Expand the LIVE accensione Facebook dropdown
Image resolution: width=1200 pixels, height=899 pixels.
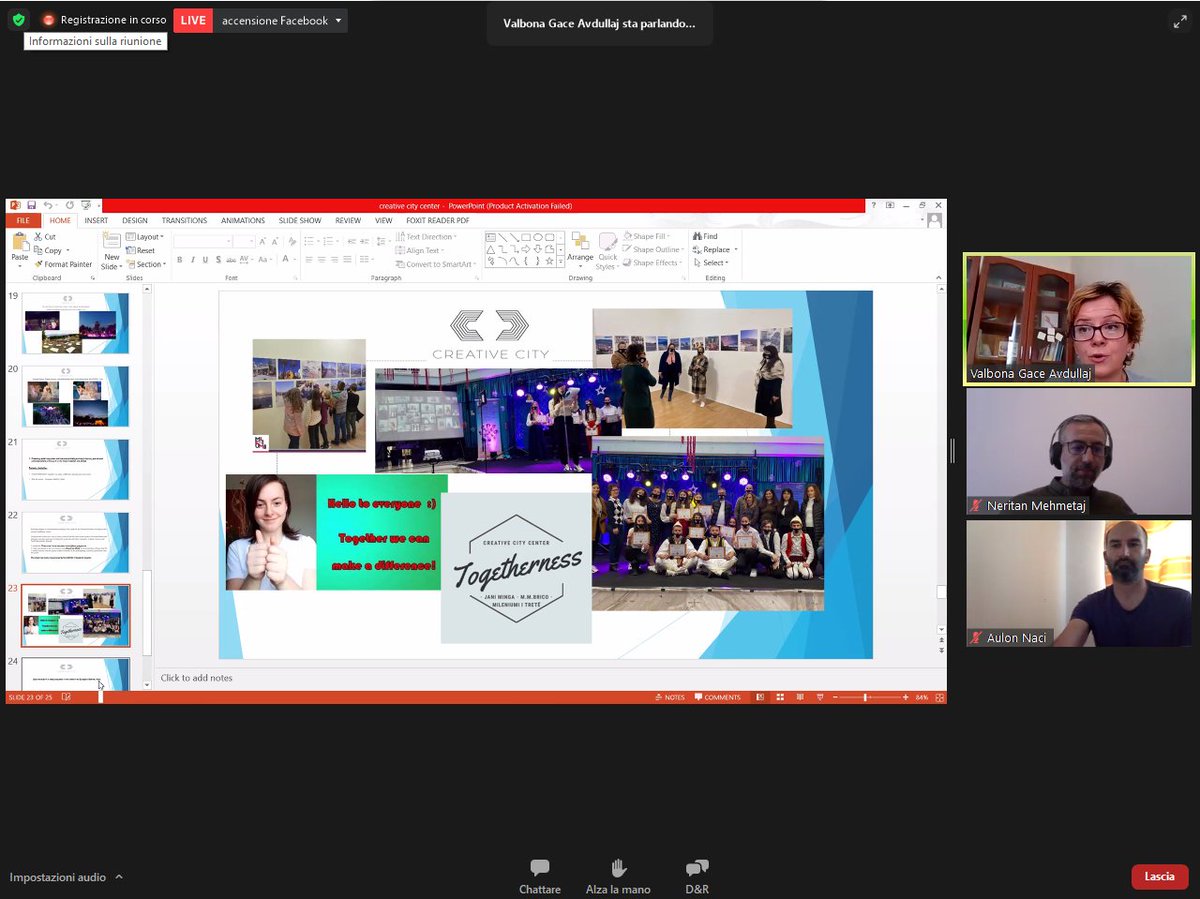[x=339, y=21]
